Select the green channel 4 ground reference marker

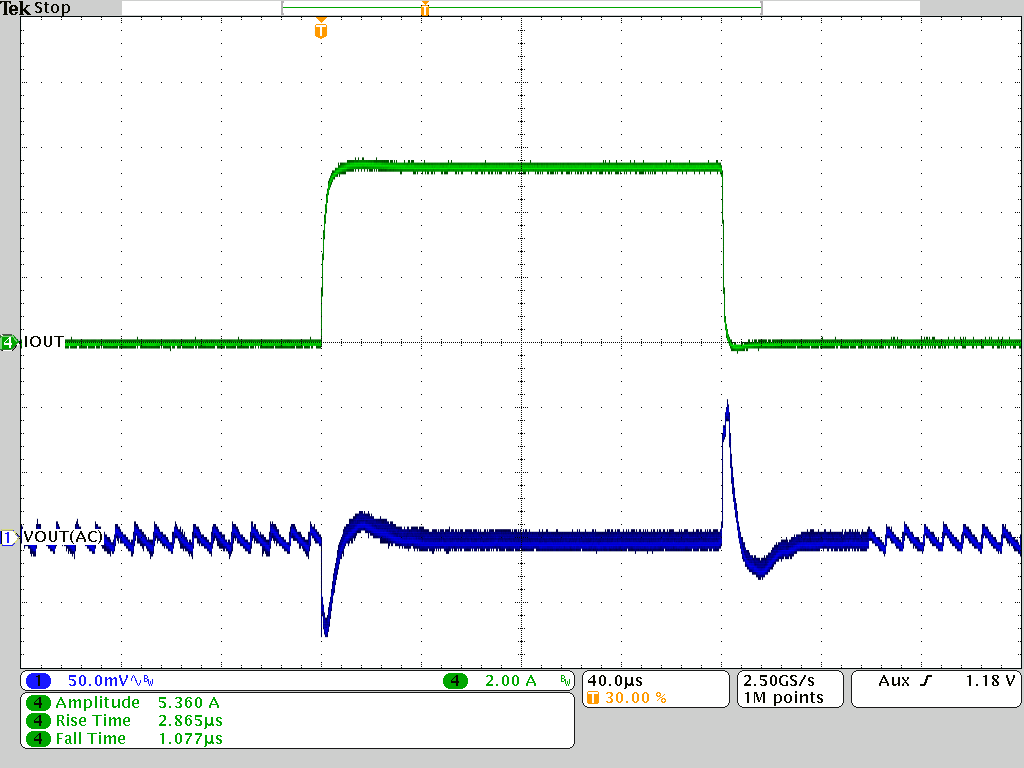click(6, 341)
